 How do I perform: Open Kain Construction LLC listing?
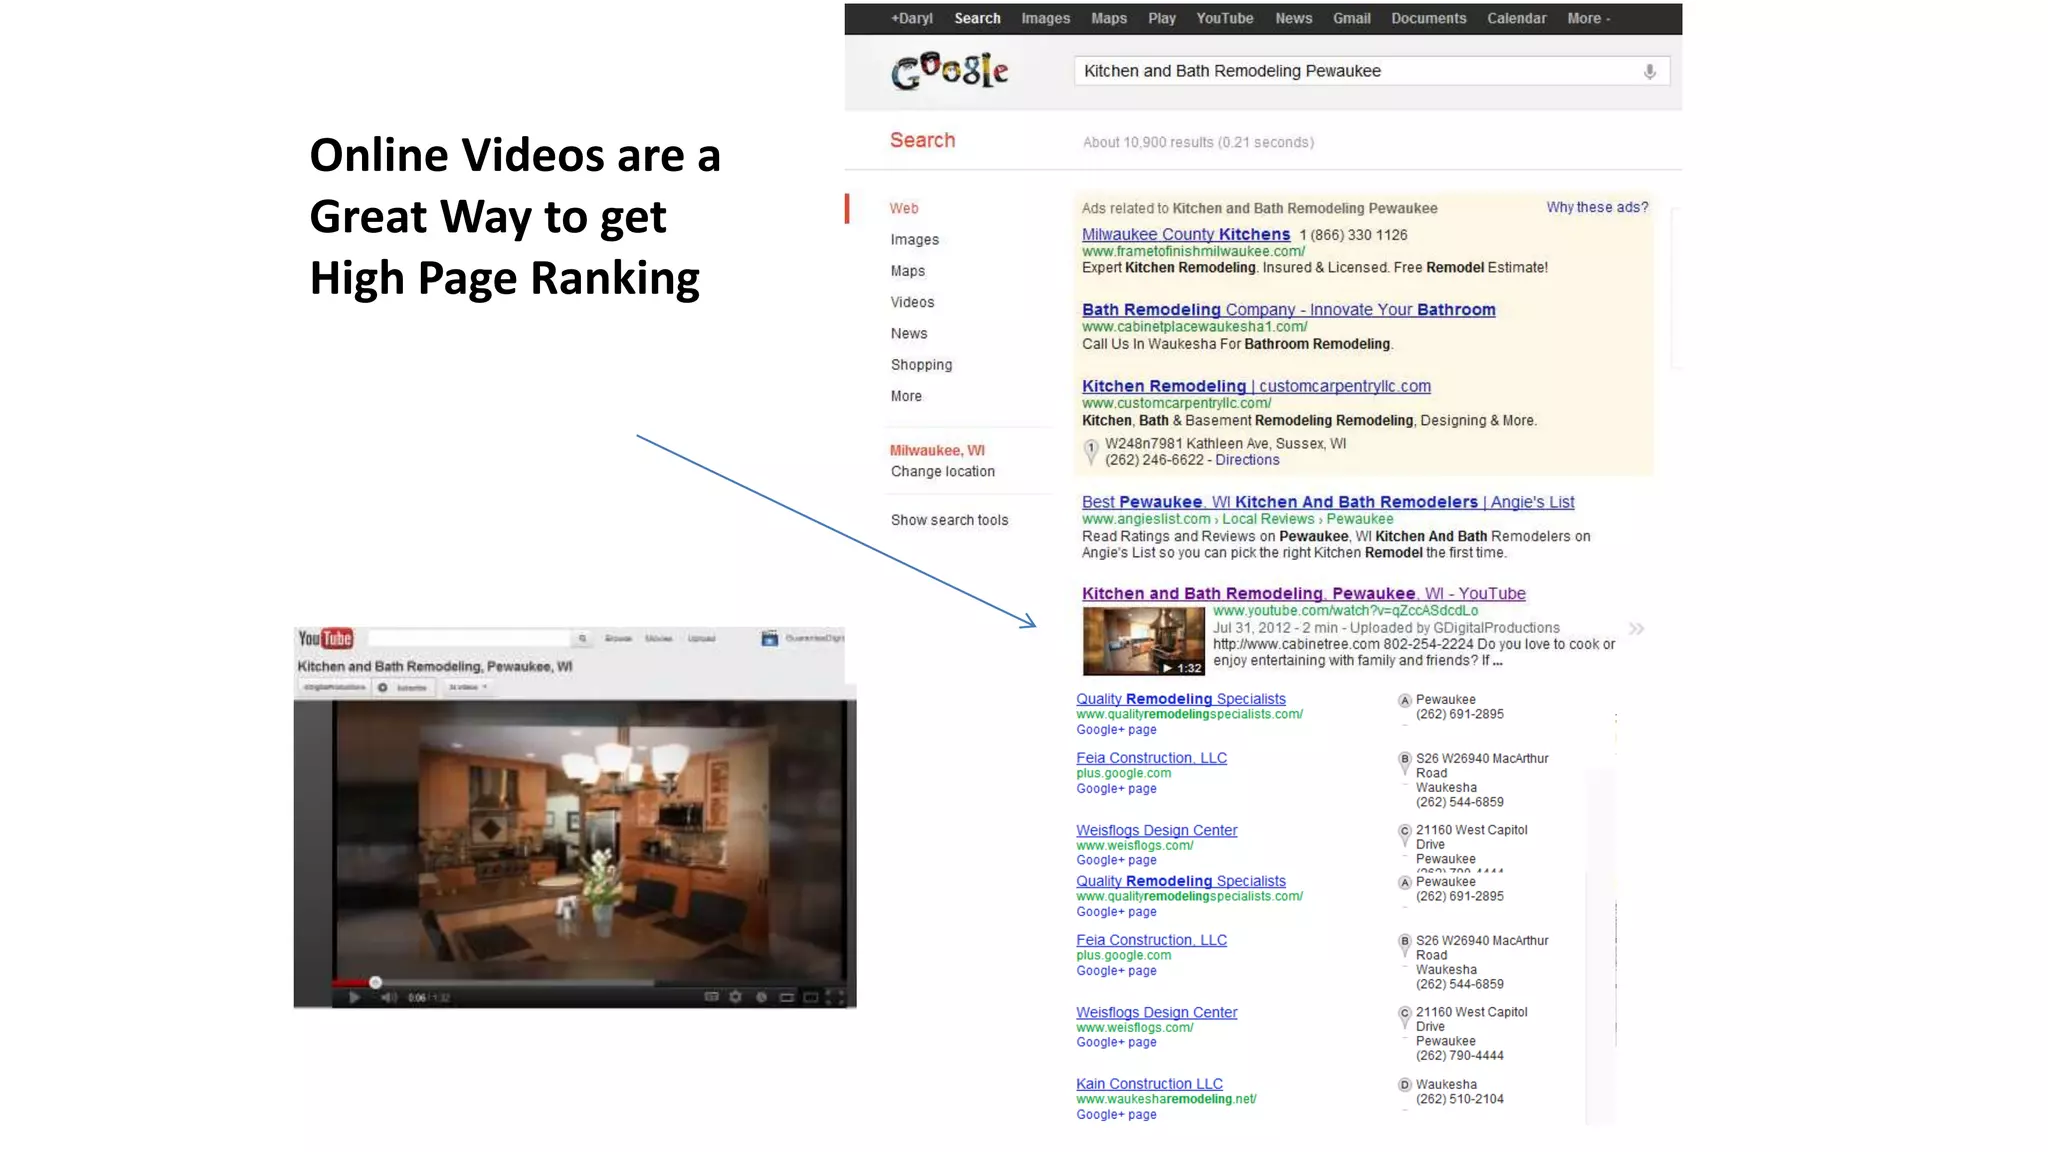[1149, 1084]
